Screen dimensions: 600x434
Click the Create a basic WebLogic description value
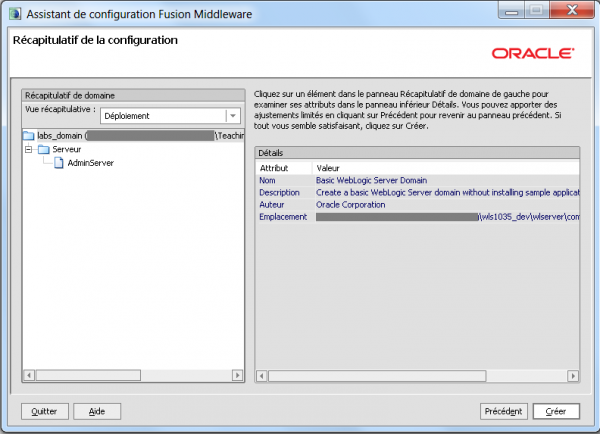(x=447, y=193)
